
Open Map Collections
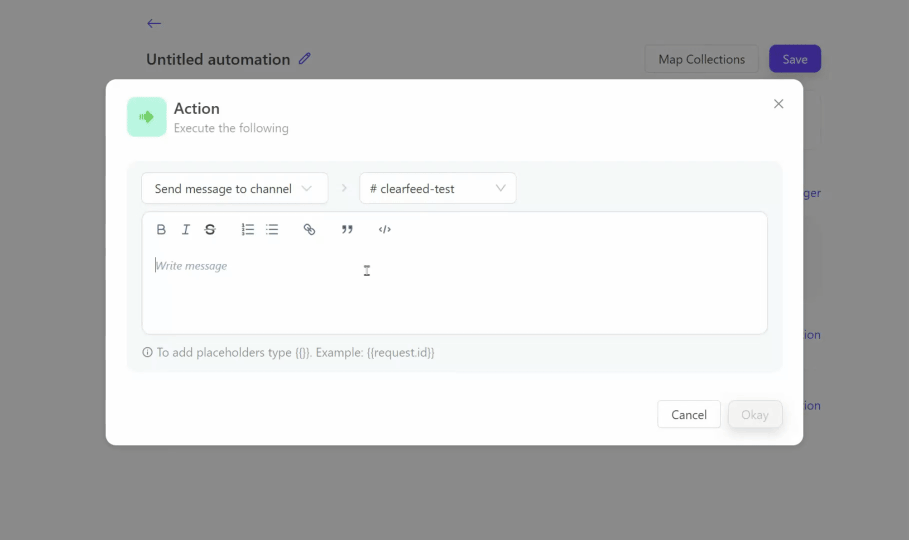click(x=701, y=59)
